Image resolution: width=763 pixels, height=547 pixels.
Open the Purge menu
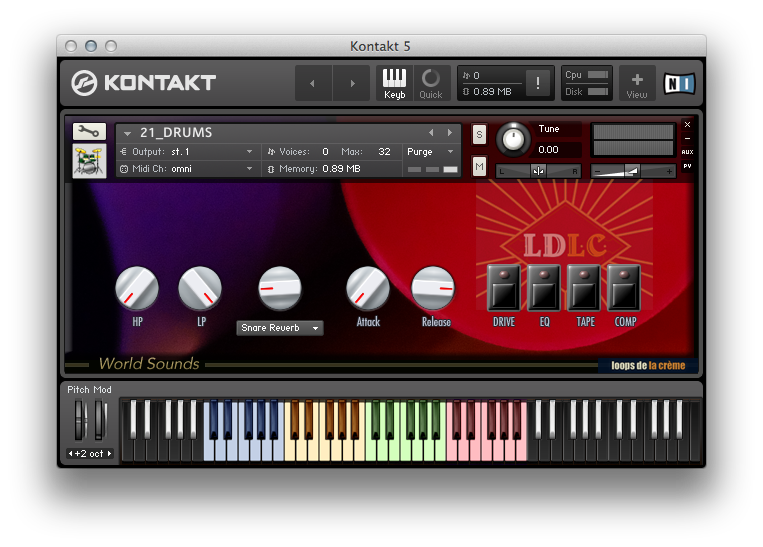[x=430, y=152]
